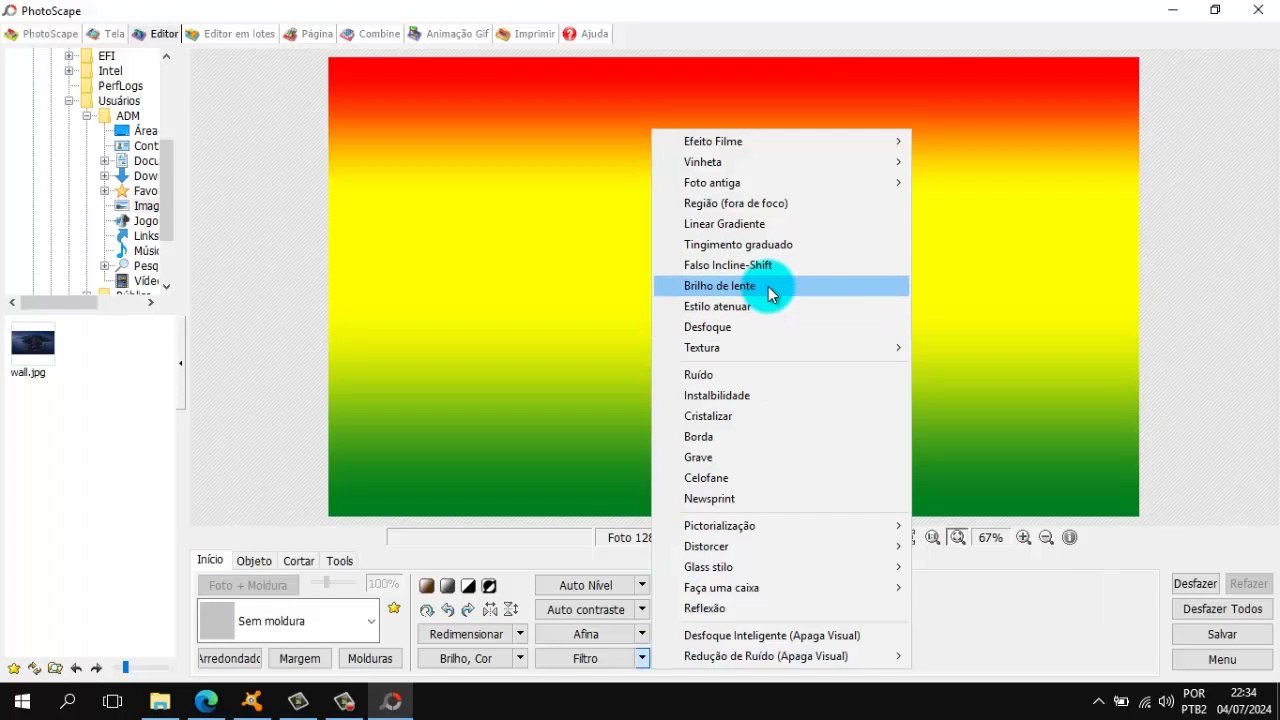Apply the sepia tone icon
Screen dimensions: 1280x720
(x=427, y=586)
